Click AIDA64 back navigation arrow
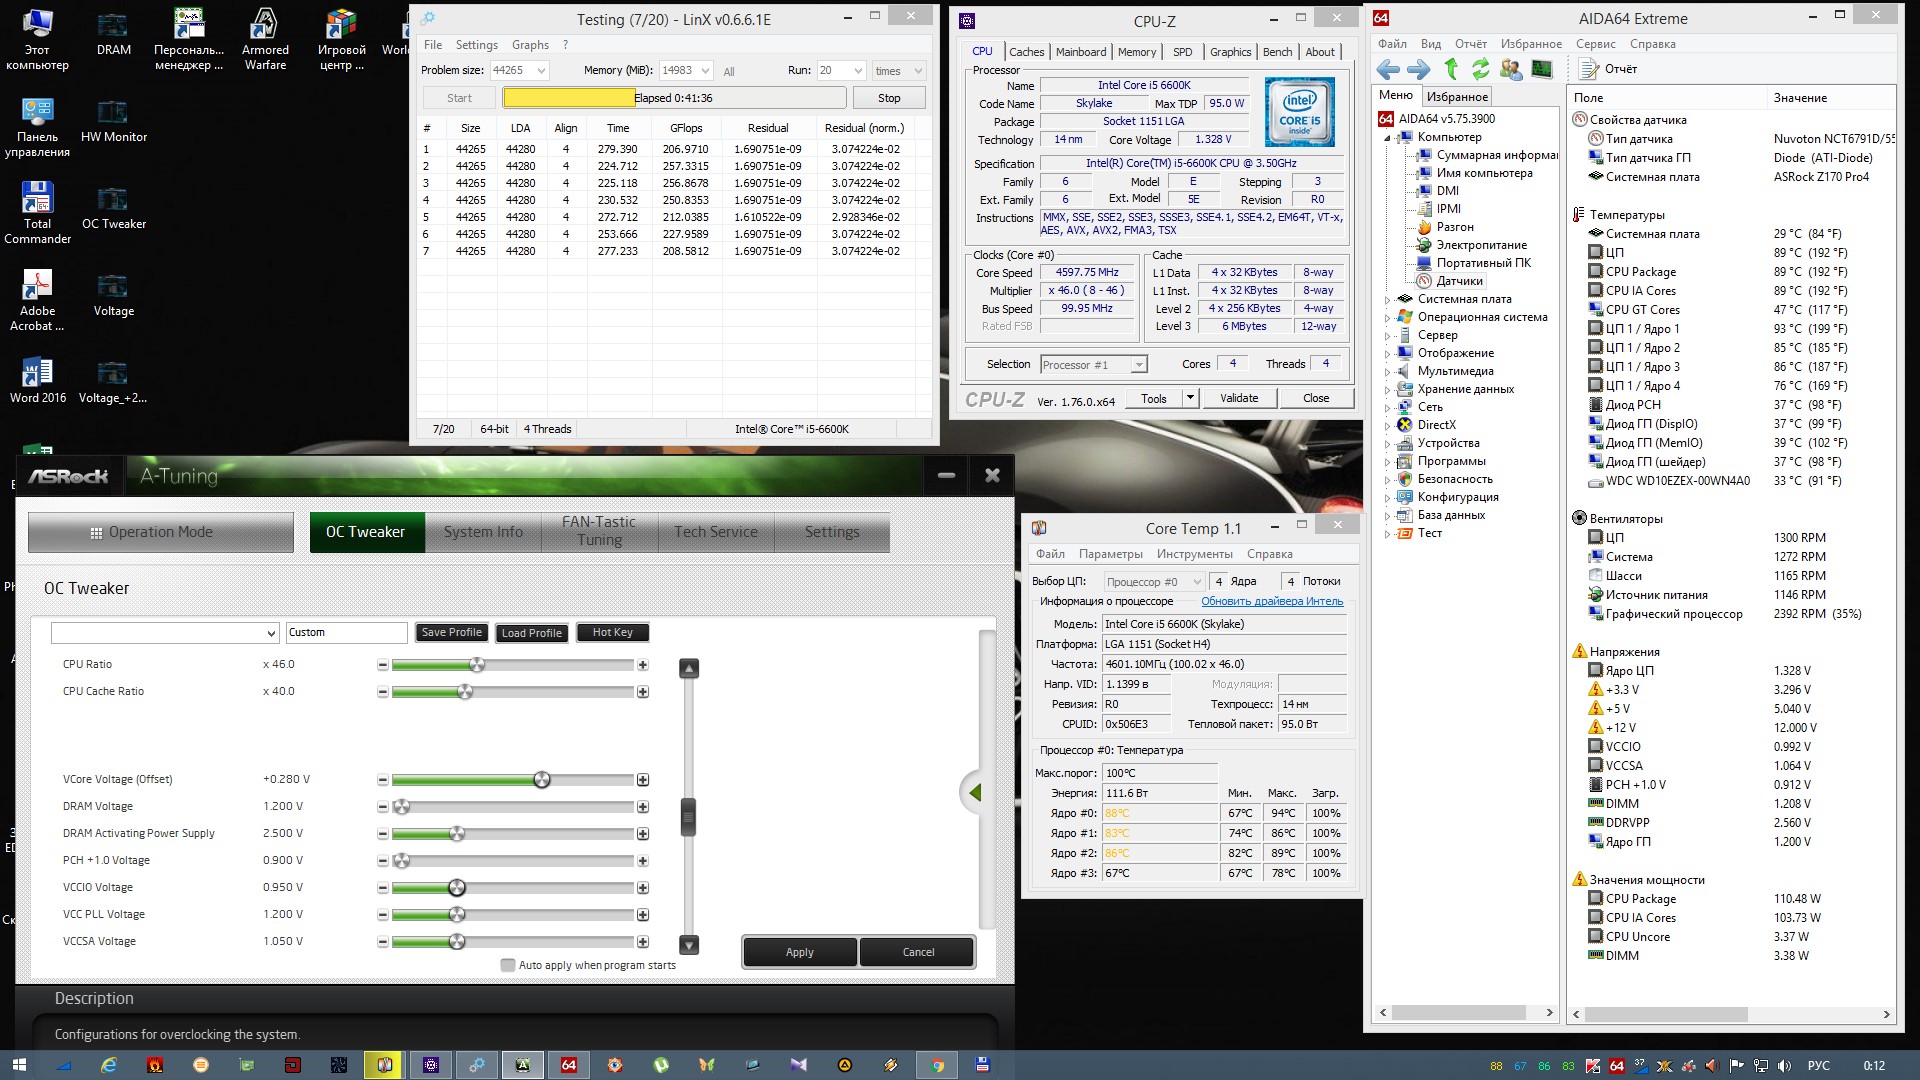 coord(1388,69)
